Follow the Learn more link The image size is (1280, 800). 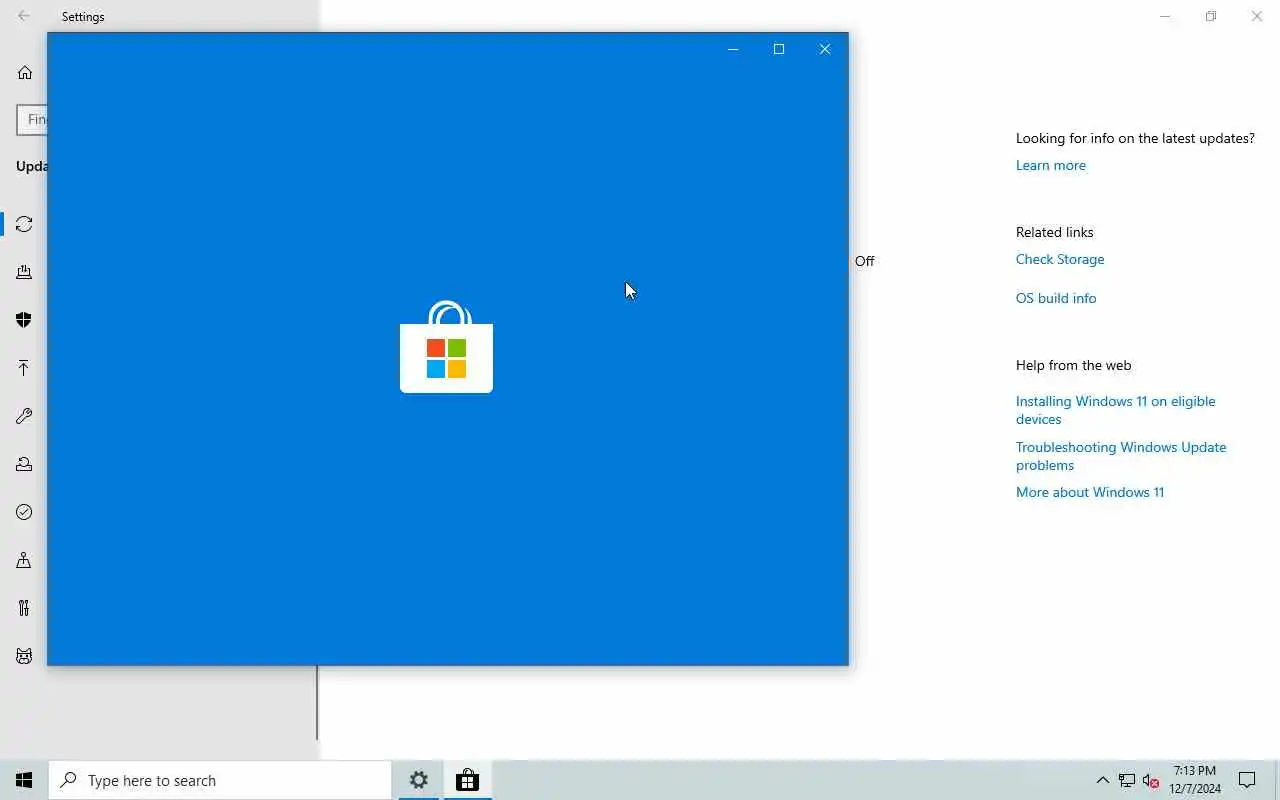point(1050,165)
